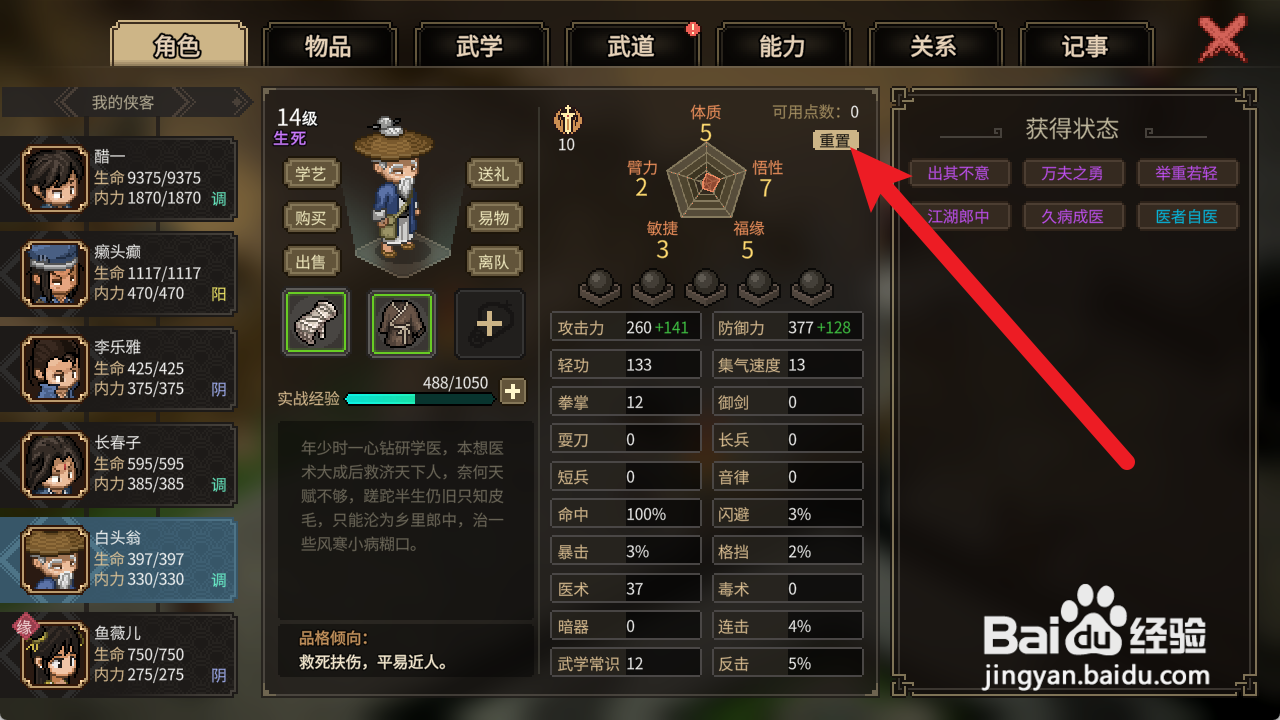Screen dimensions: 1280x720
Task: Click the 重置 reset points button
Action: click(x=836, y=141)
